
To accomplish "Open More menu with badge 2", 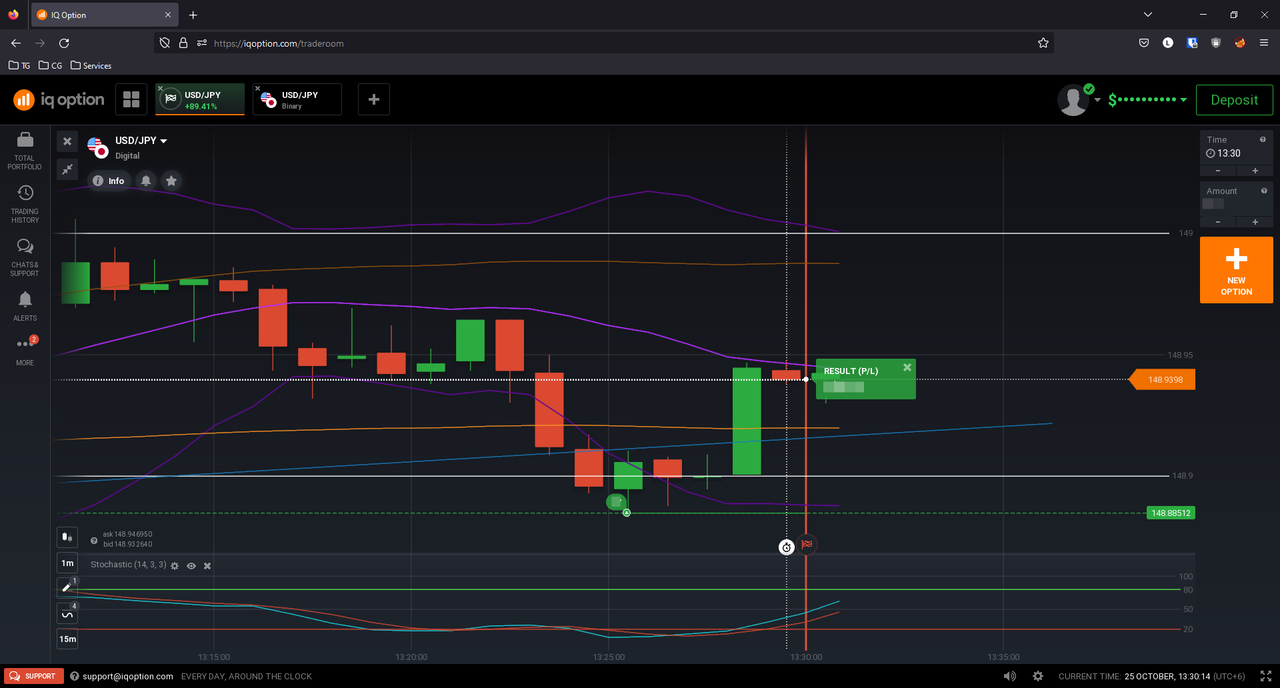I will coord(25,350).
